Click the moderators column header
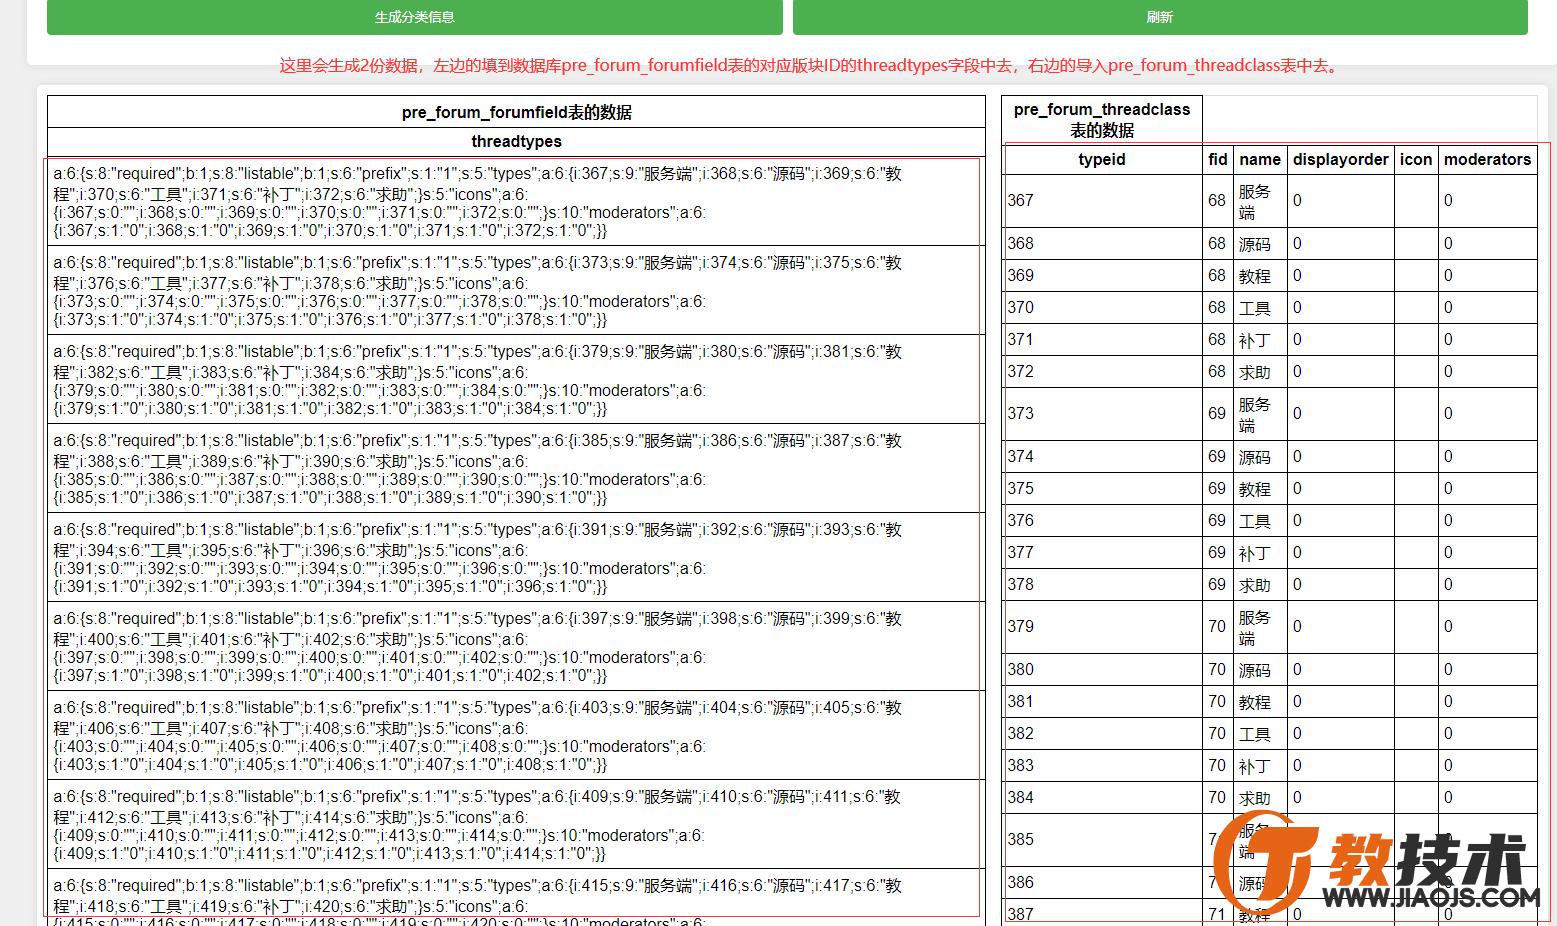The image size is (1557, 926). [x=1487, y=160]
